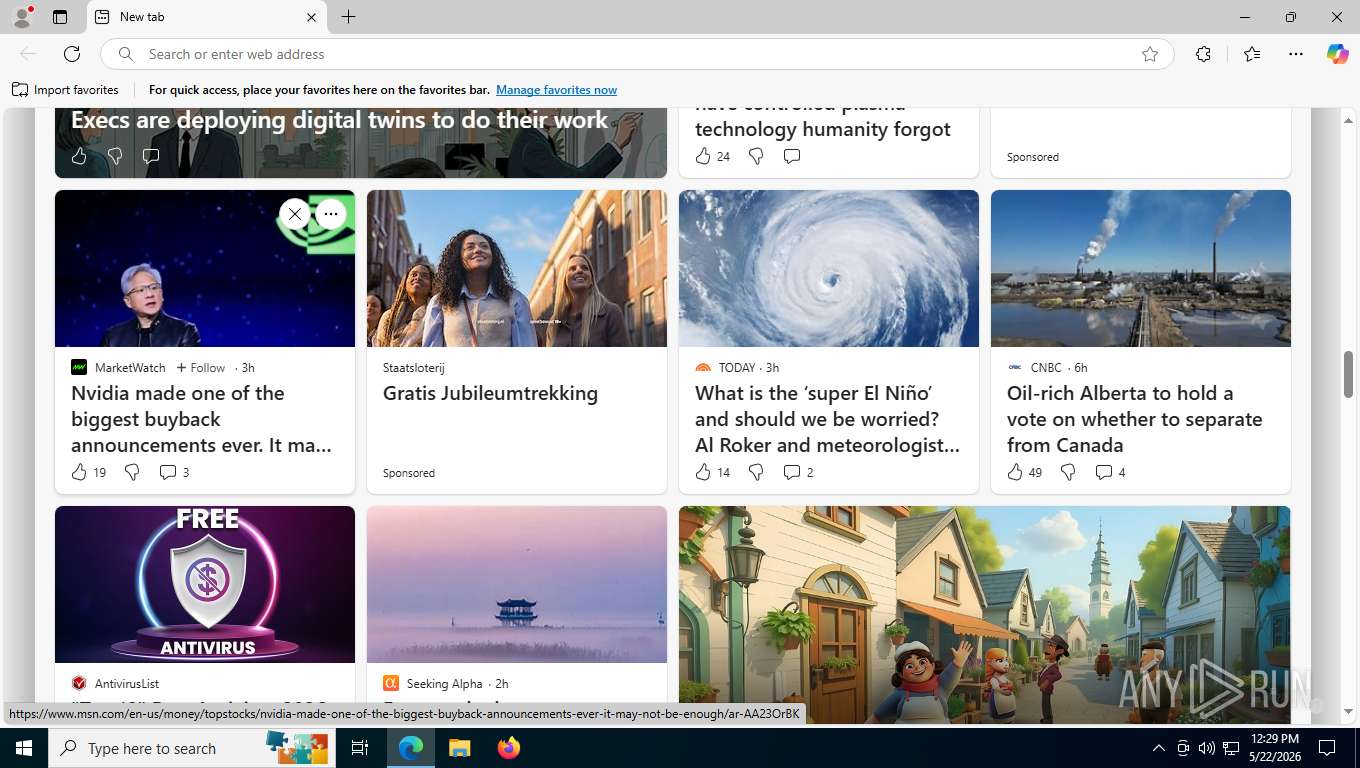Dislike the digital twins story
Image resolution: width=1360 pixels, height=768 pixels.
[115, 156]
